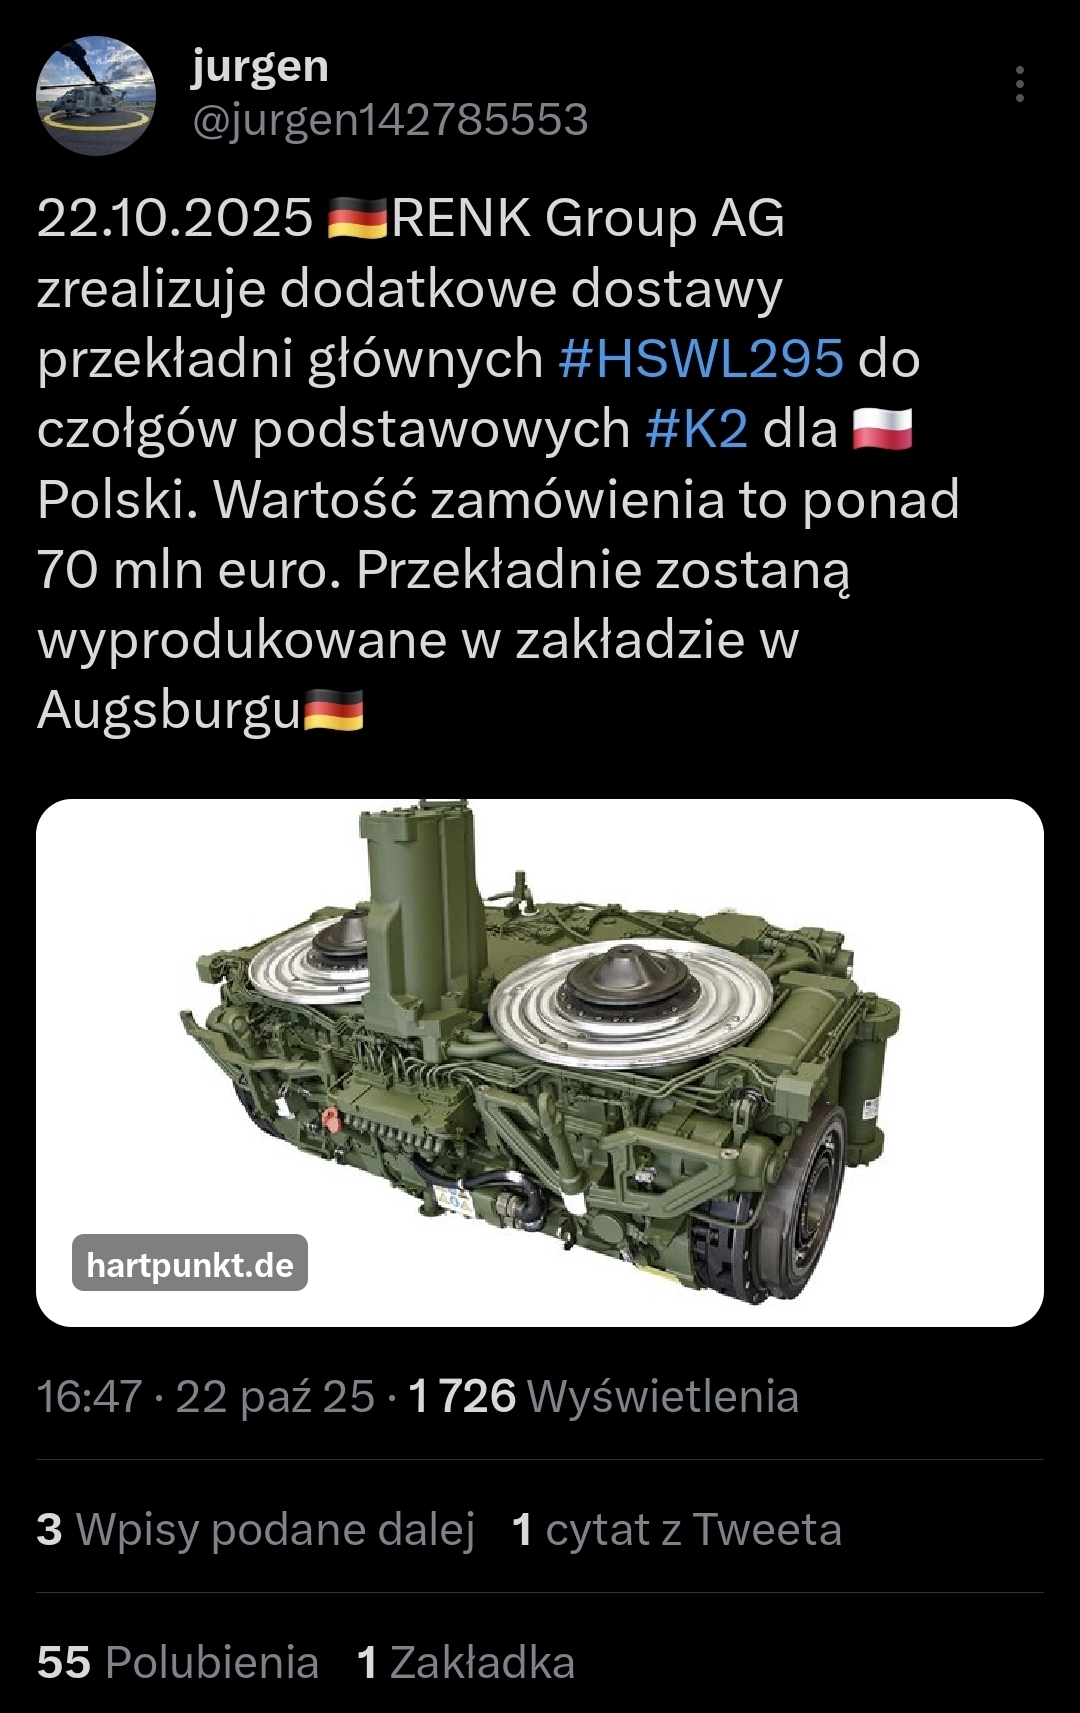The width and height of the screenshot is (1080, 1713).
Task: Tap the text line about 70 mln euro
Action: [x=444, y=570]
